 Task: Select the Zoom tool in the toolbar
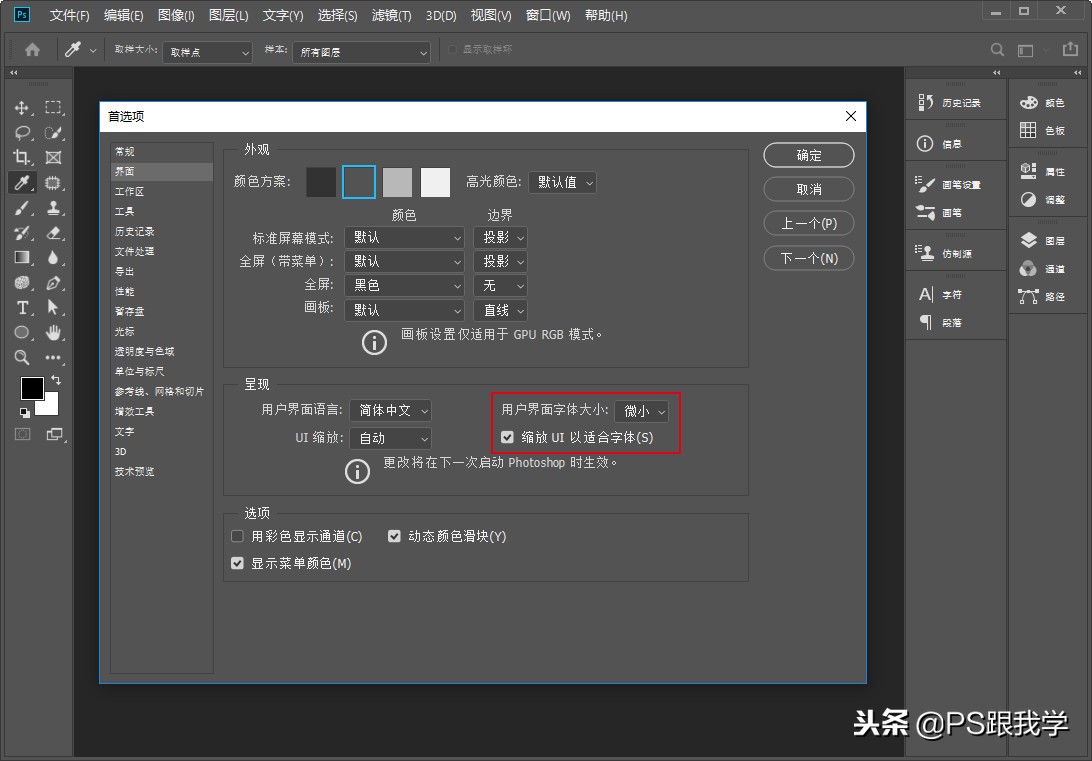point(22,355)
